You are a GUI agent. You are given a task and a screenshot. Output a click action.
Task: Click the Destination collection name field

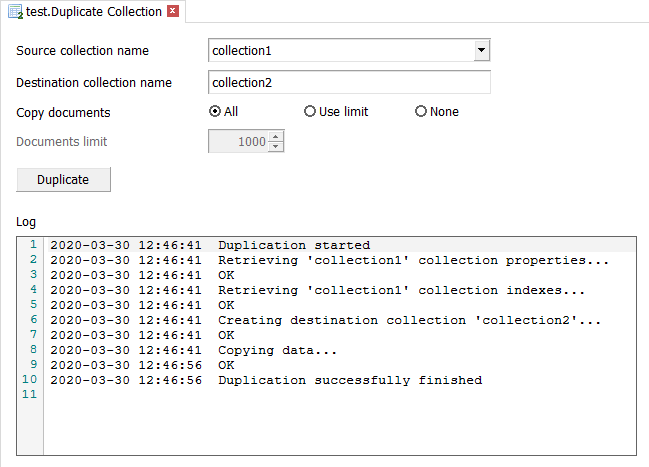[349, 82]
